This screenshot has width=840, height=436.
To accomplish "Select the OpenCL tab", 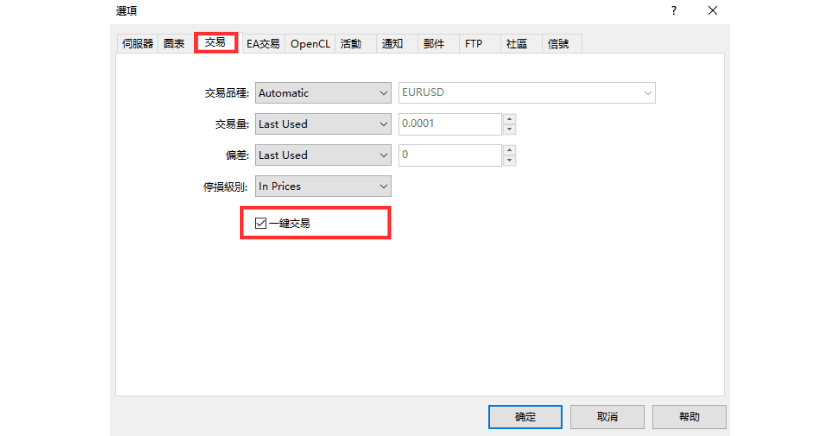I will (x=310, y=44).
